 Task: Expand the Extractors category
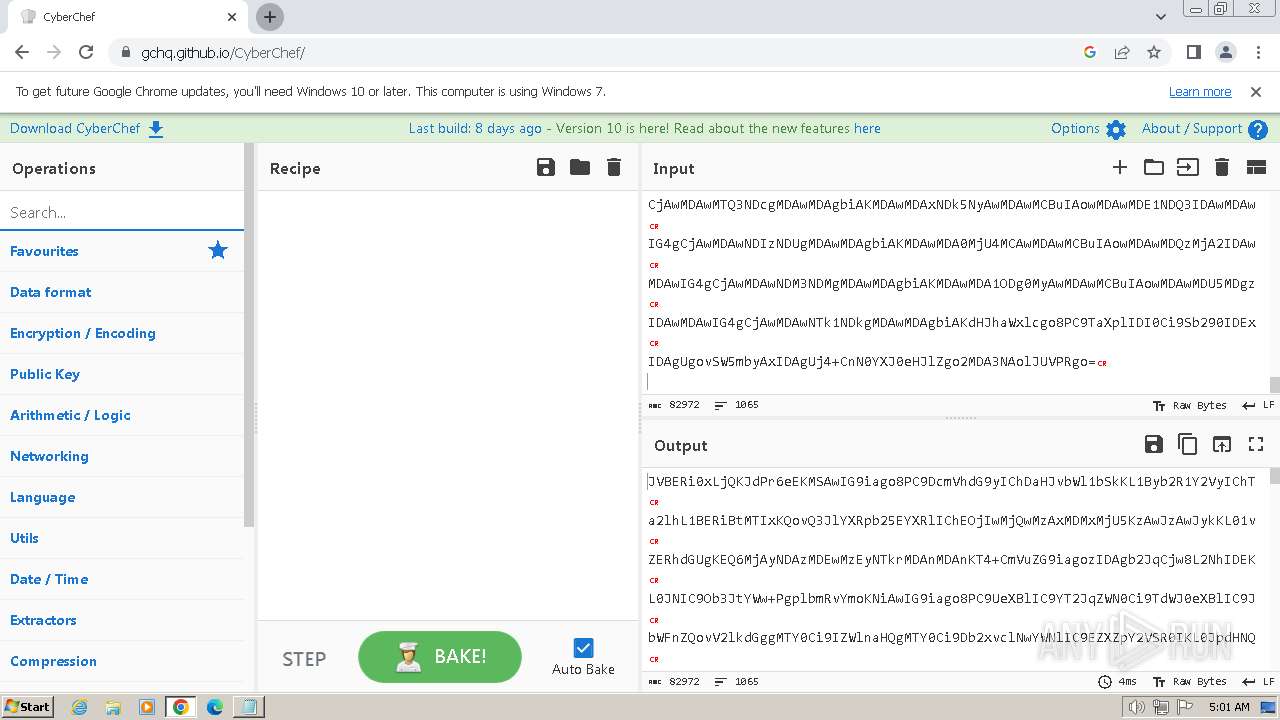122,620
